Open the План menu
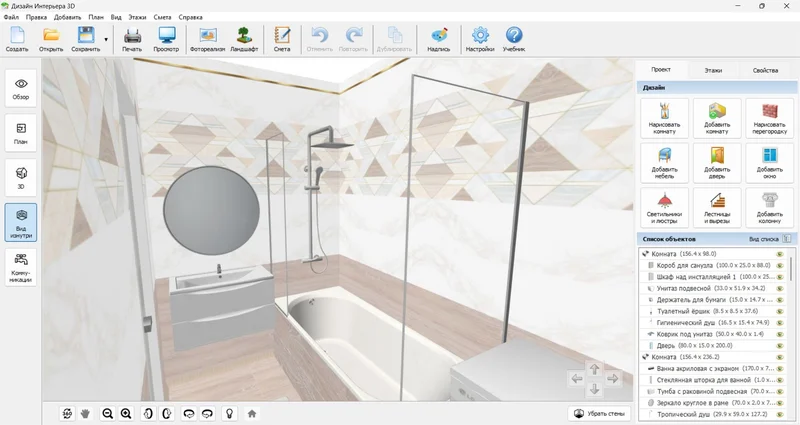Screen dimensions: 800x425 96,17
